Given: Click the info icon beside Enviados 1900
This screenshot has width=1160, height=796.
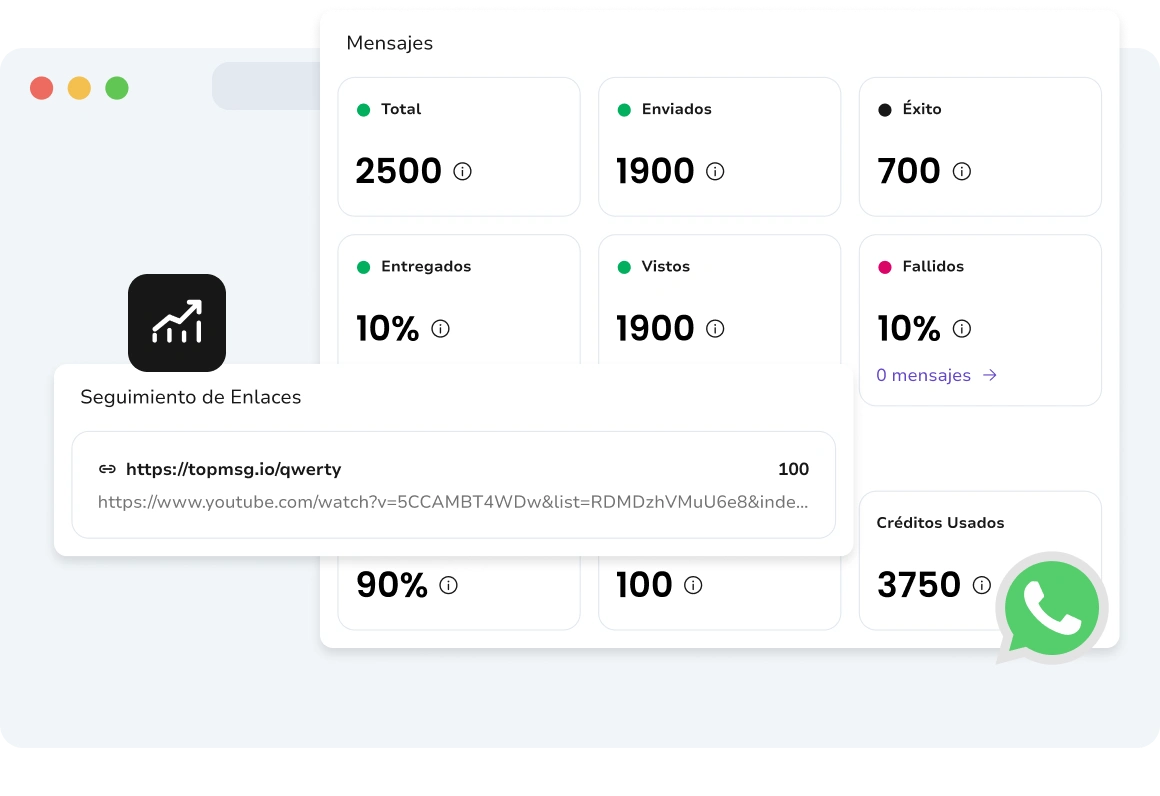Looking at the screenshot, I should coord(714,172).
